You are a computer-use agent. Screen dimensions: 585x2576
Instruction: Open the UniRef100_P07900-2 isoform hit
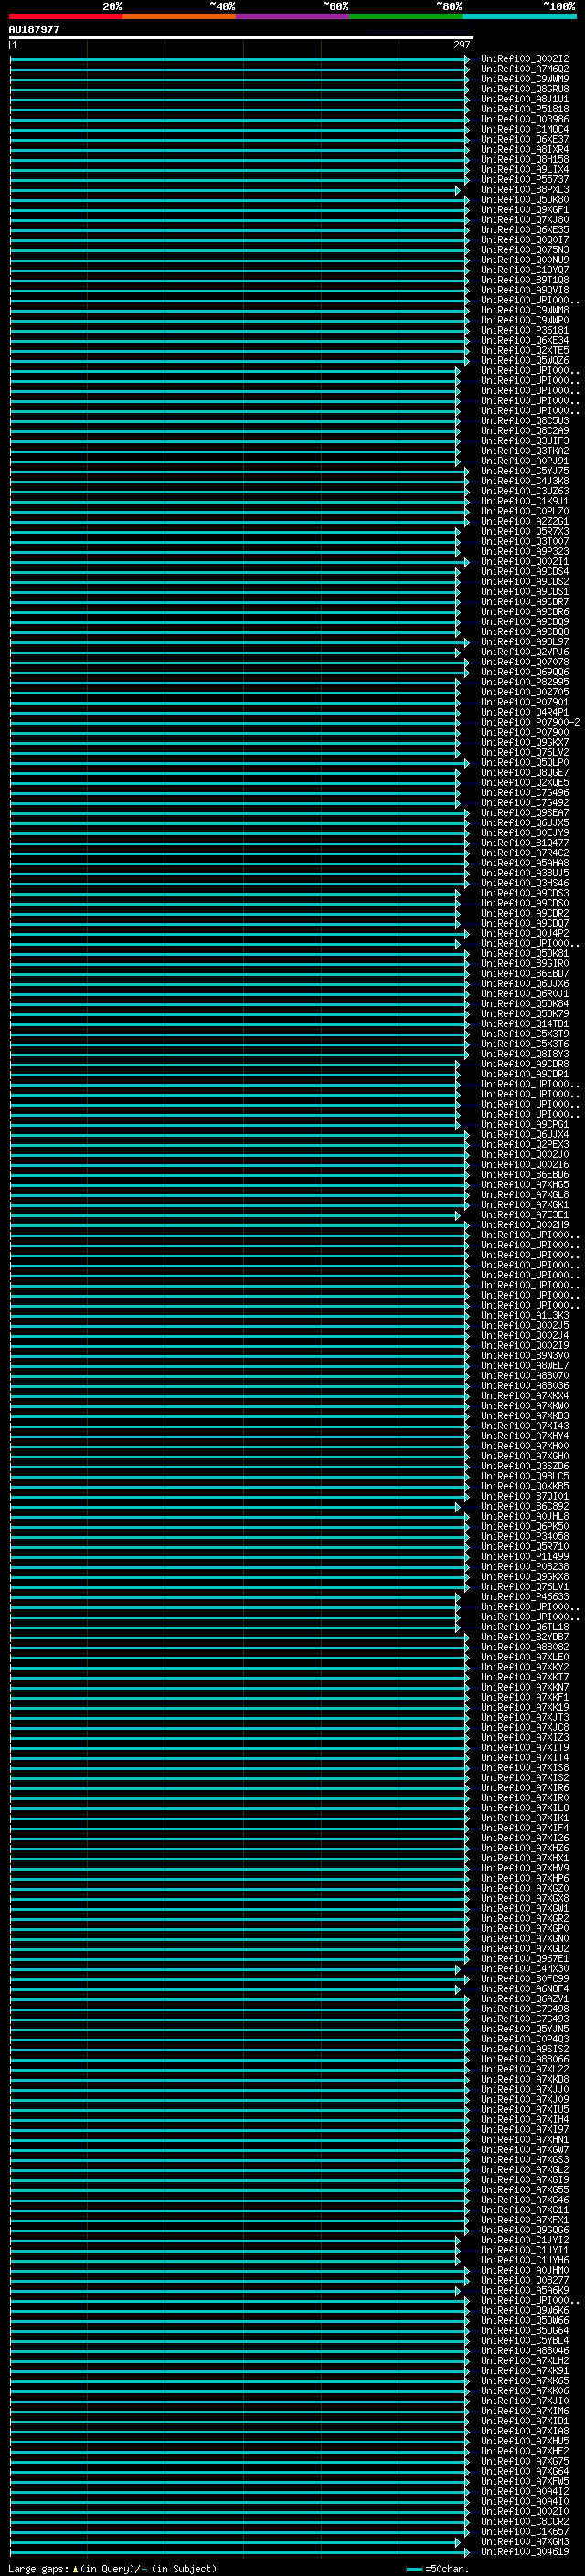(x=530, y=722)
